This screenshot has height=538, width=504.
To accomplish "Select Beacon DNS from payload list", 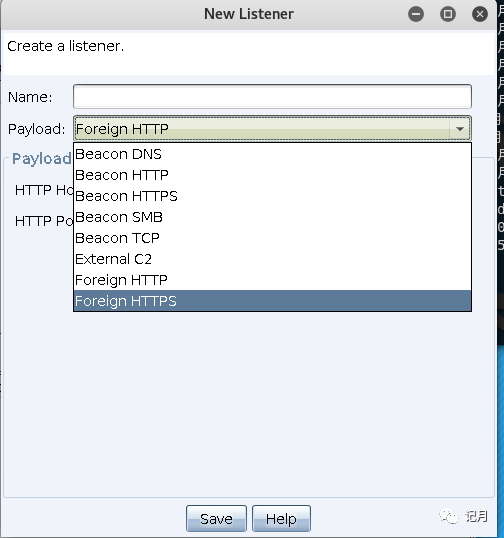I will [272, 154].
